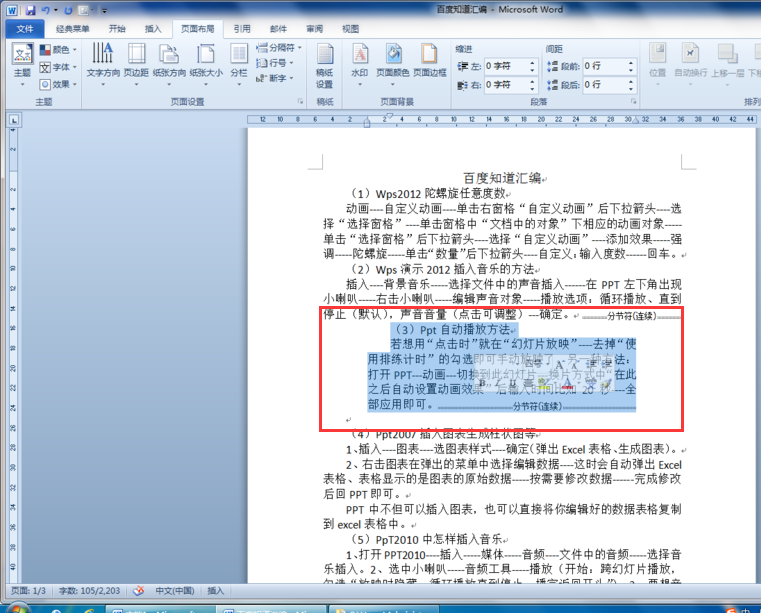Click the 中文(中国) language indicator
761x613 pixels.
[175, 591]
